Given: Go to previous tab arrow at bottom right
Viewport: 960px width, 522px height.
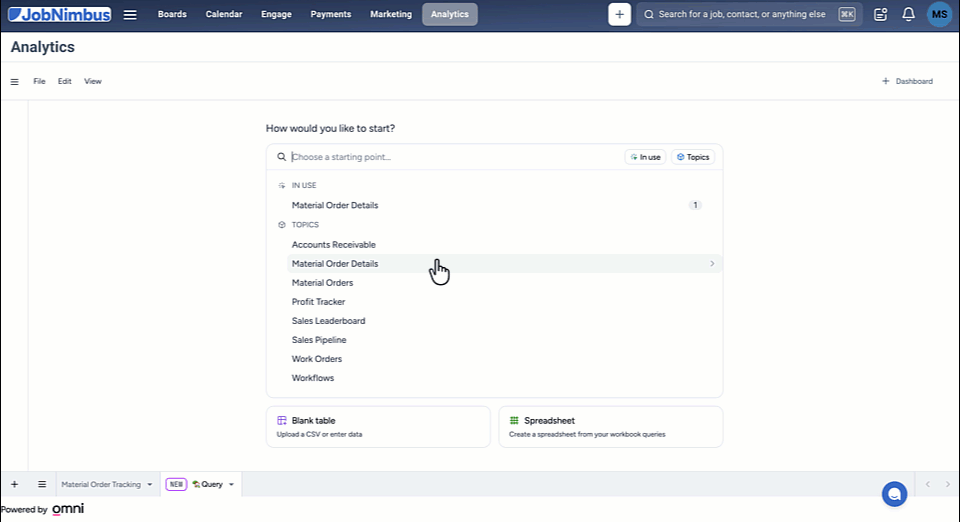Looking at the screenshot, I should [928, 484].
